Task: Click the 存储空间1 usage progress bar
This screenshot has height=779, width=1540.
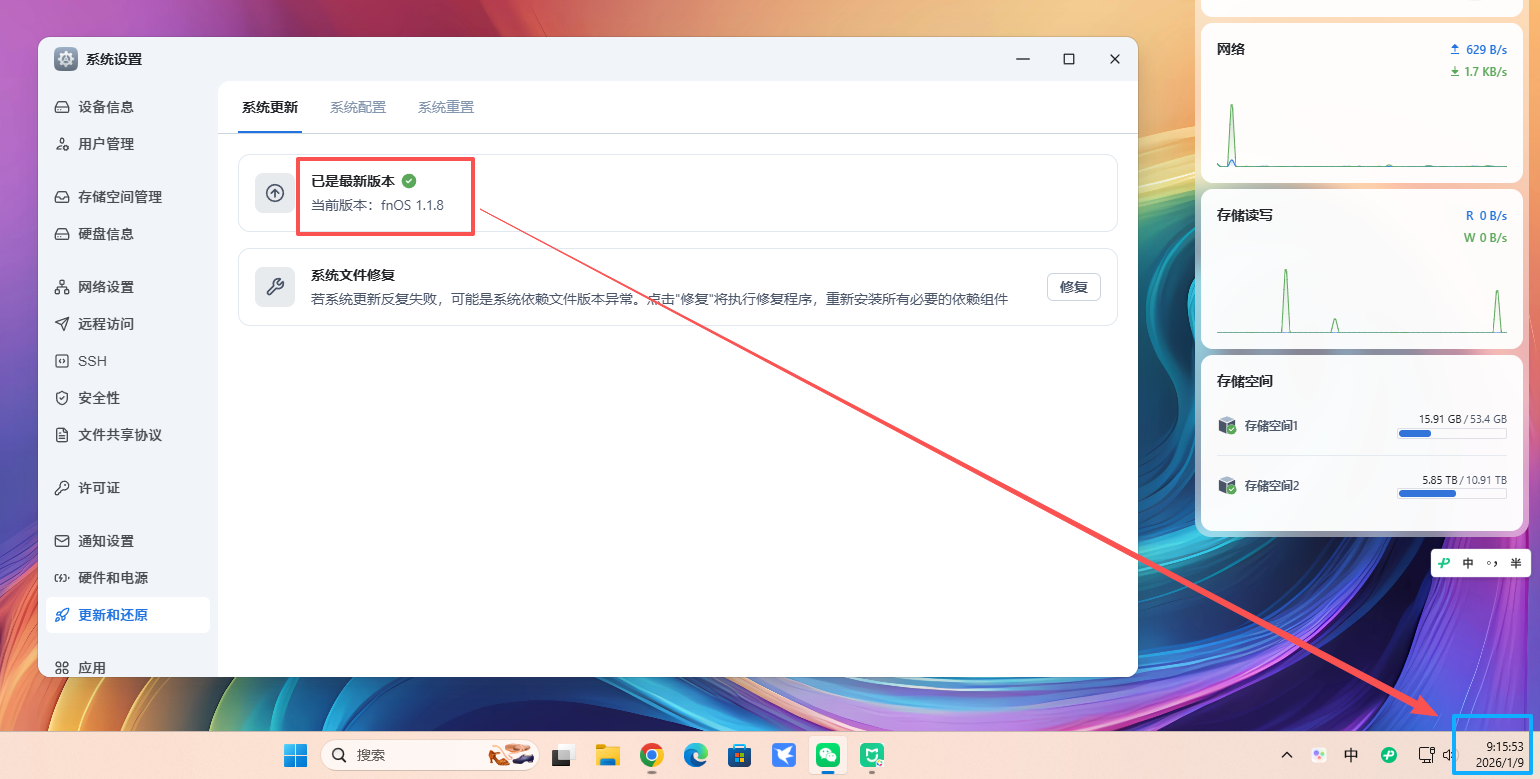Action: click(x=1451, y=433)
